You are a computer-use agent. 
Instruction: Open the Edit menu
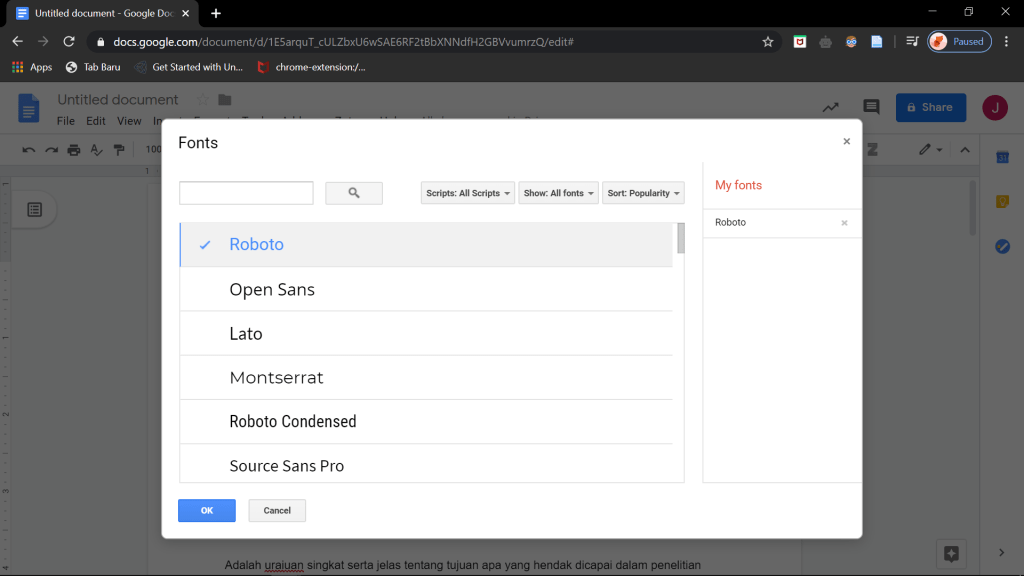96,121
